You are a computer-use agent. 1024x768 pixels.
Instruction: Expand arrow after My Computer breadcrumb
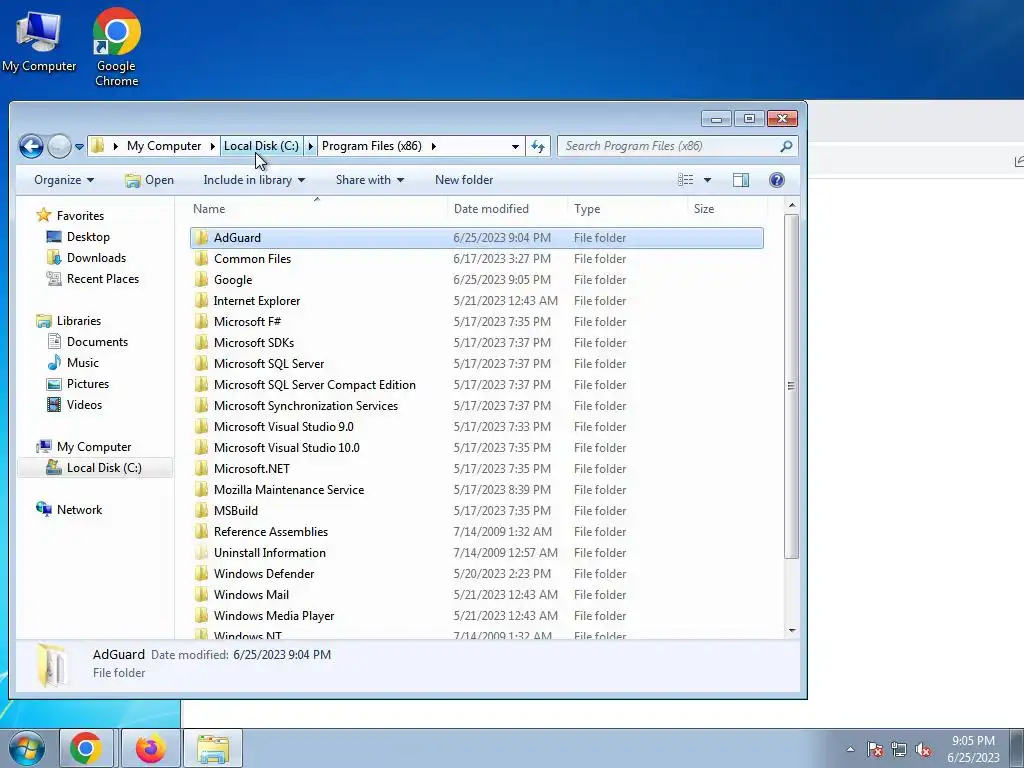(x=212, y=146)
